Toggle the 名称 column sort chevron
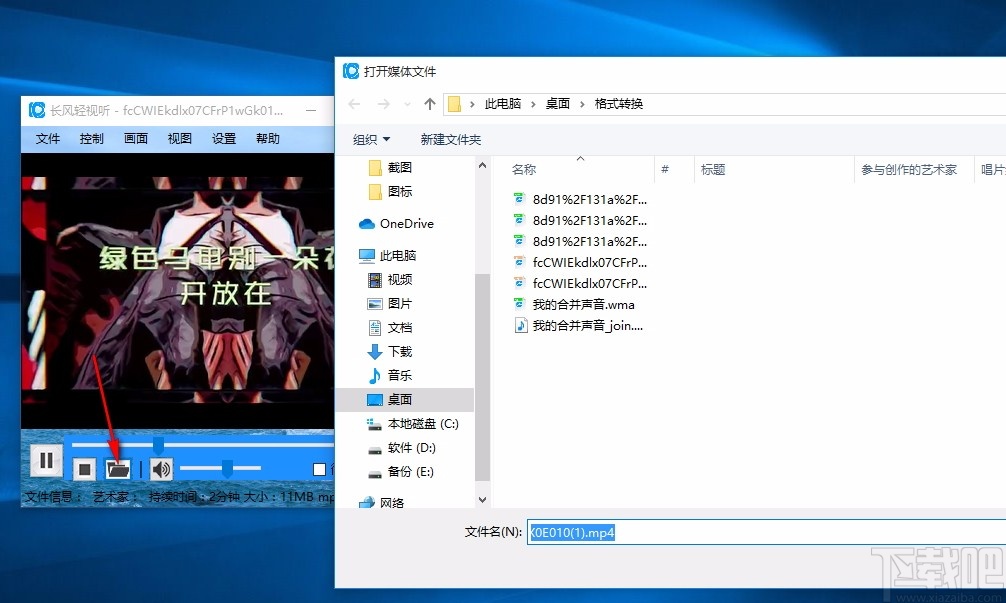1006x603 pixels. [580, 157]
